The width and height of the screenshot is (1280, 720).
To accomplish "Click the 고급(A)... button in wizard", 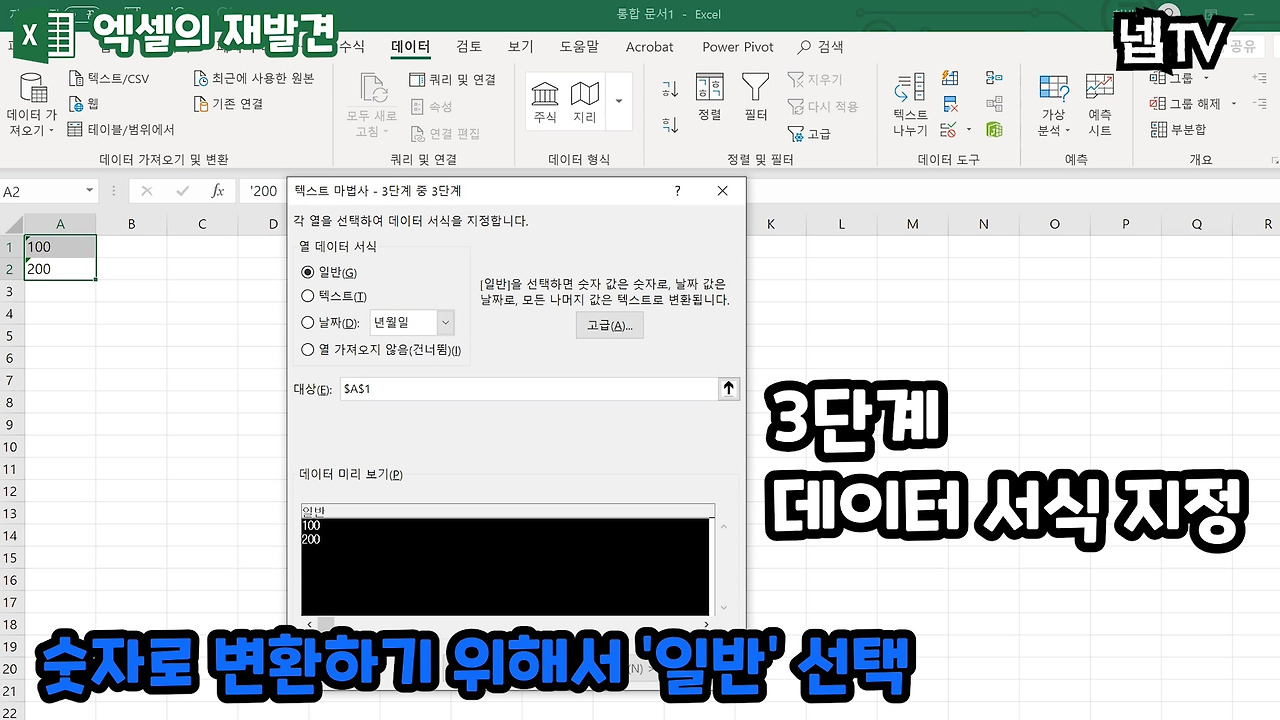I will (610, 326).
